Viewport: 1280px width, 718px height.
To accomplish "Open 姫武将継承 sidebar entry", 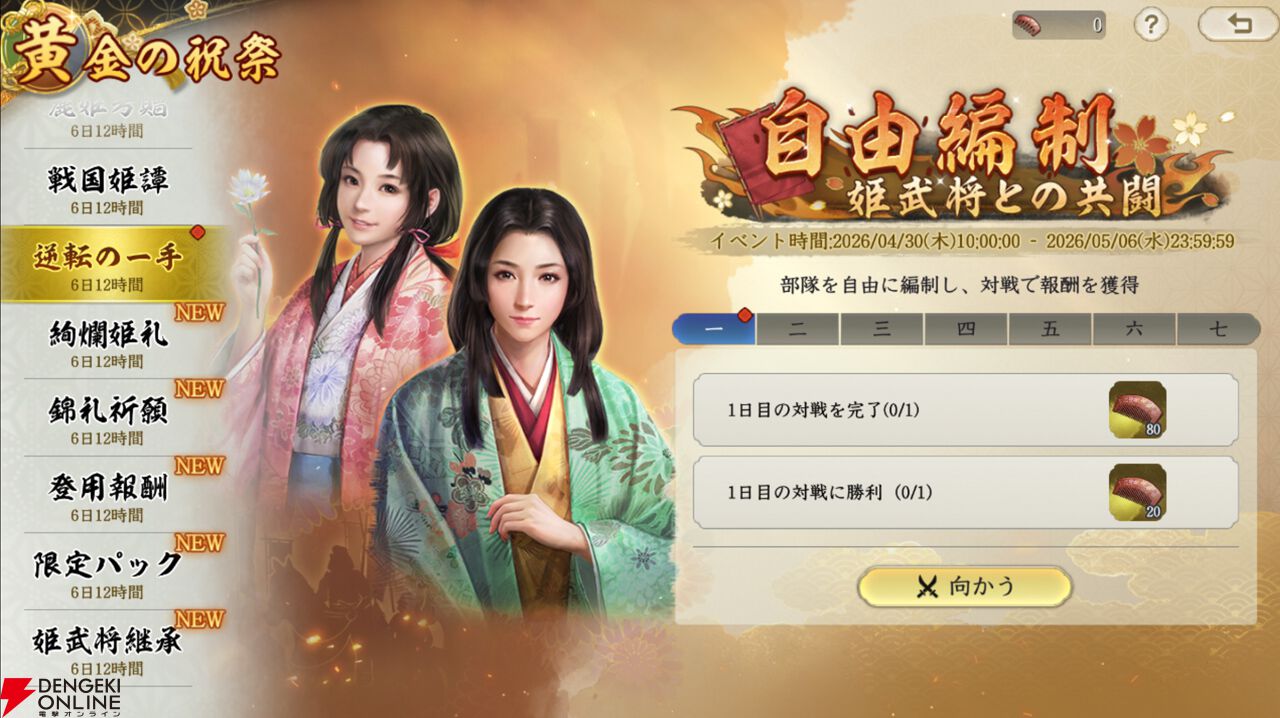I will pos(108,649).
